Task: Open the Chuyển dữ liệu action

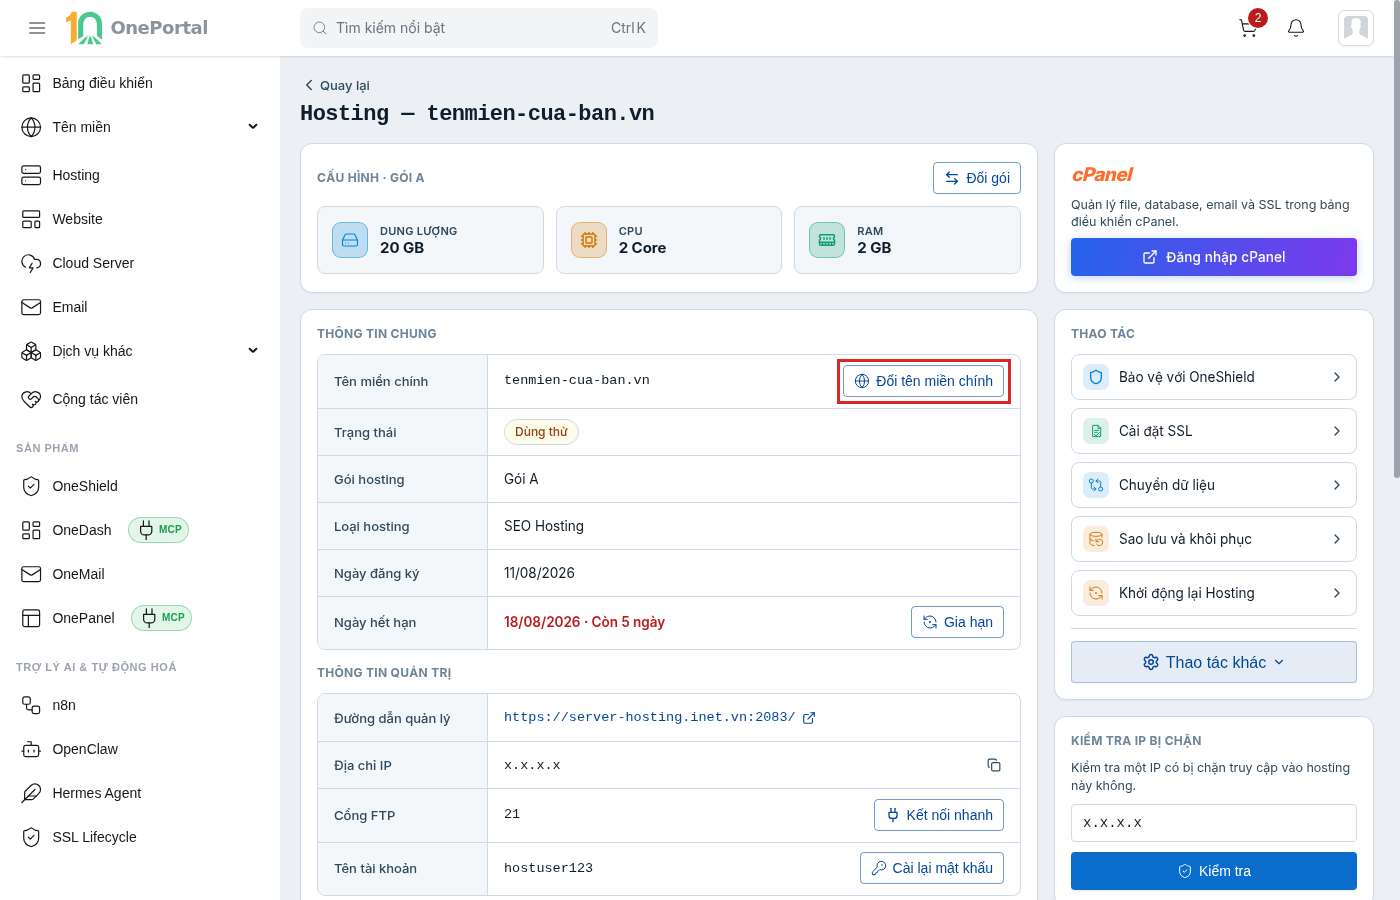Action: pos(1214,485)
